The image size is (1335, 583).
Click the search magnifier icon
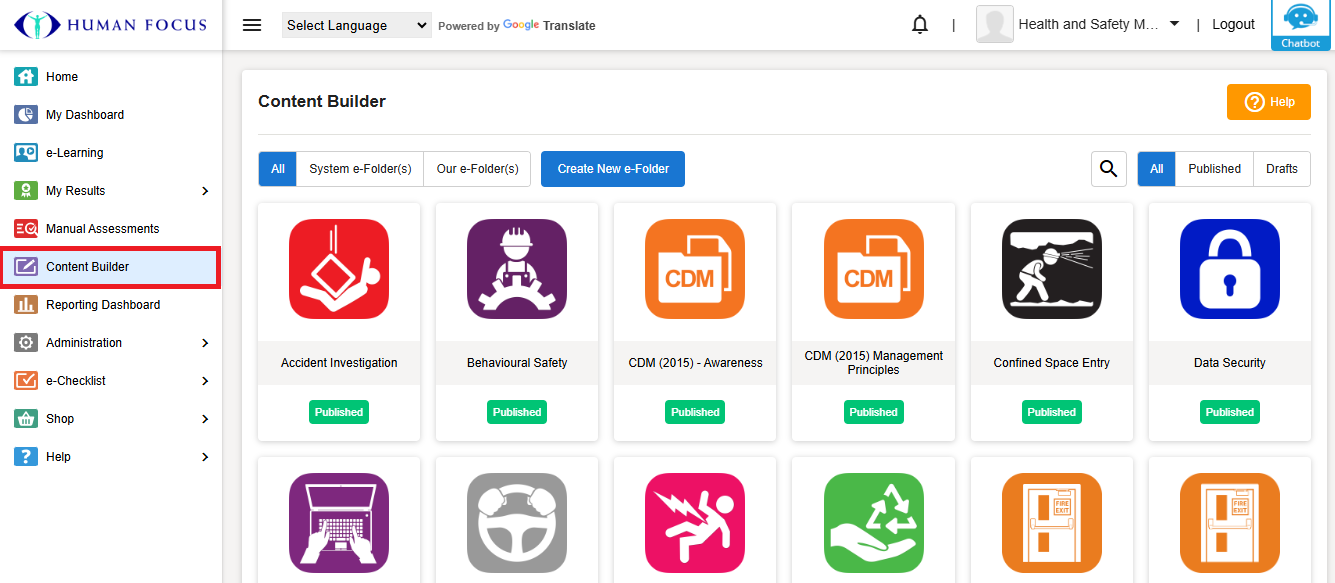tap(1108, 169)
